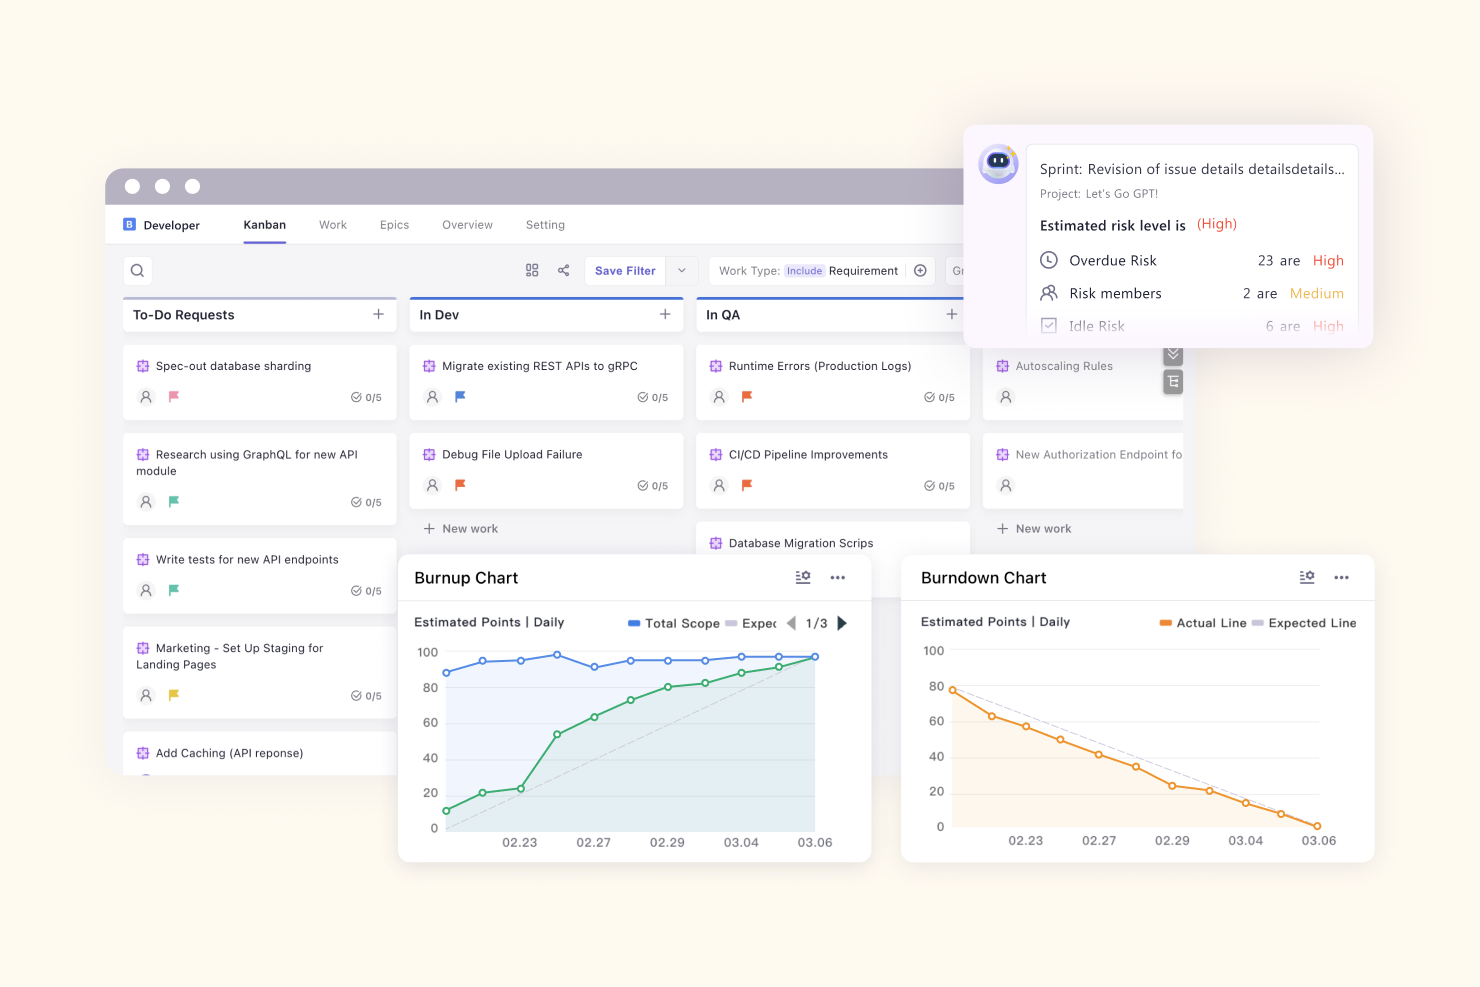Toggle the yellow flag on Marketing staging card

[x=173, y=695]
